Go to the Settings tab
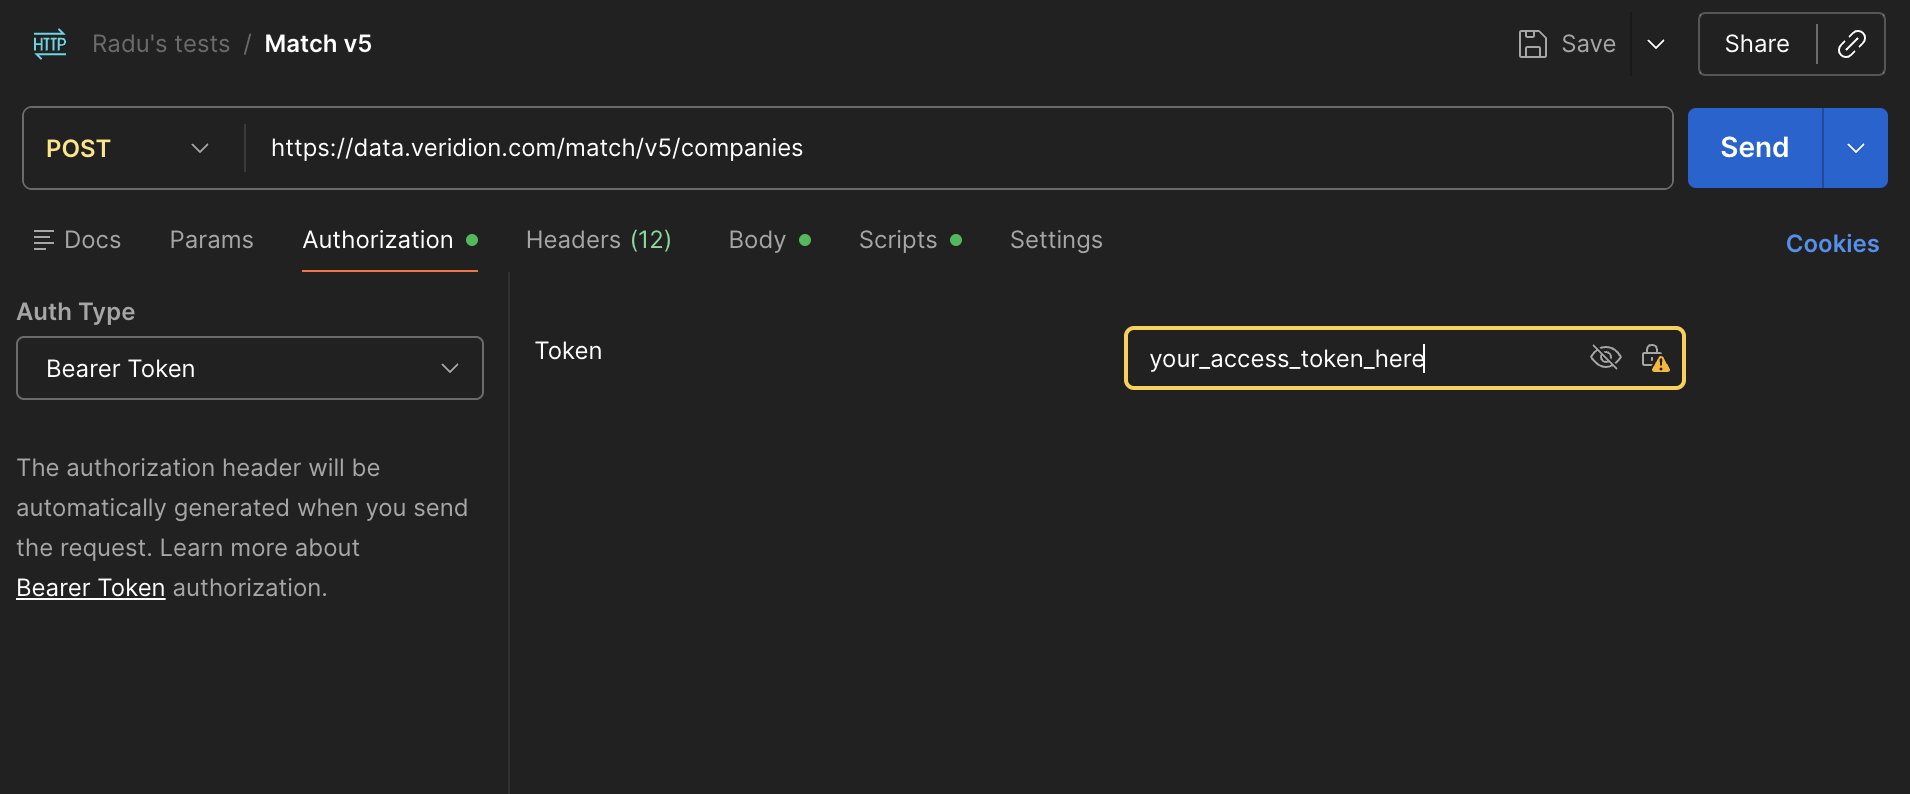 pyautogui.click(x=1056, y=240)
